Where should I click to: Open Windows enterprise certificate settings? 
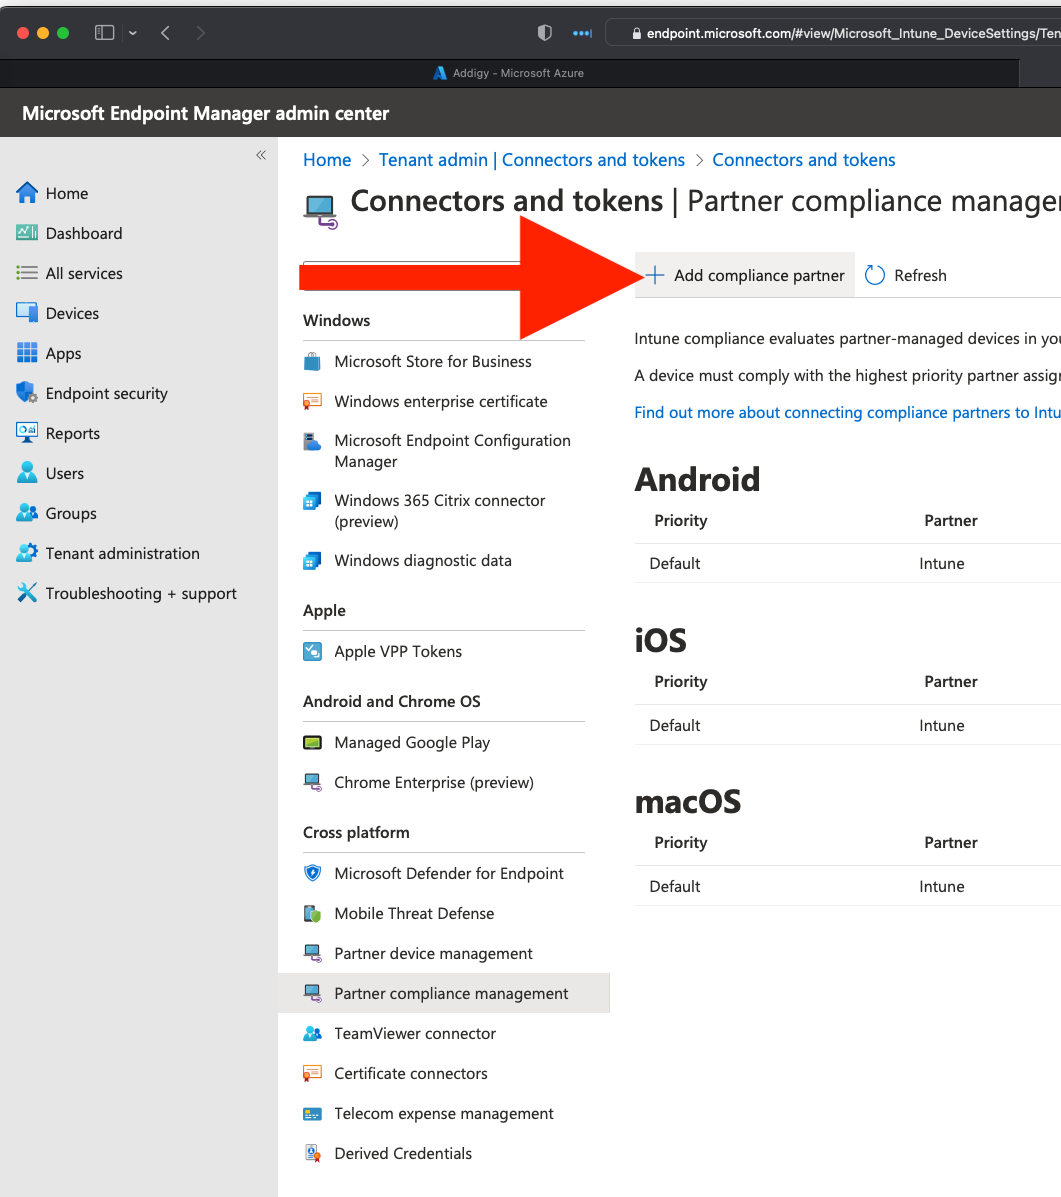[440, 401]
